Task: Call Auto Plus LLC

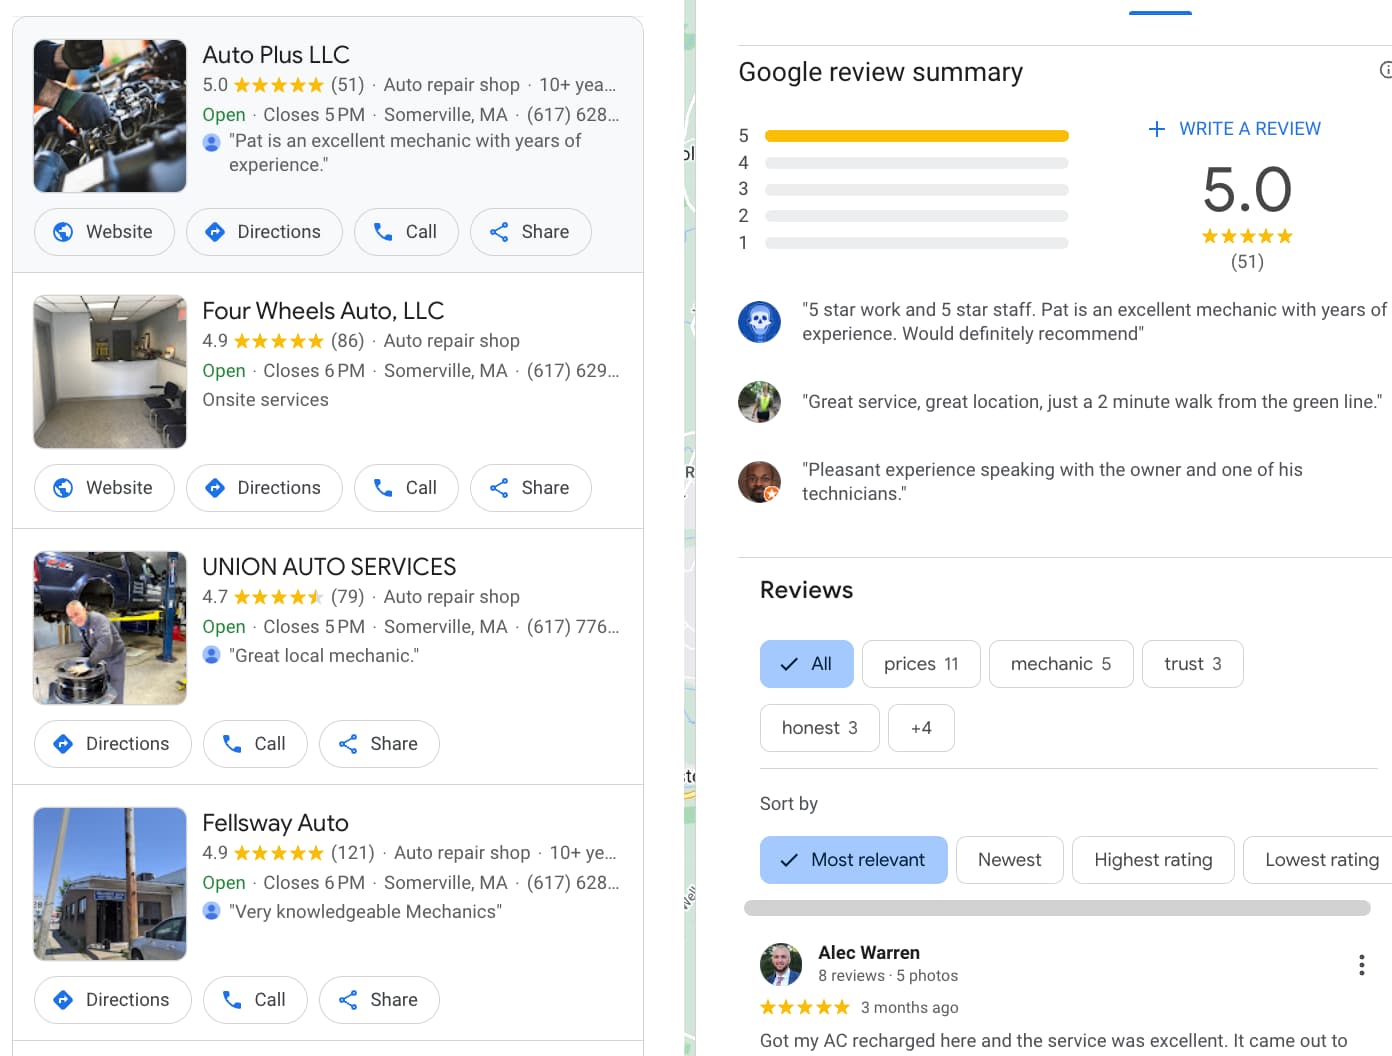Action: 406,232
